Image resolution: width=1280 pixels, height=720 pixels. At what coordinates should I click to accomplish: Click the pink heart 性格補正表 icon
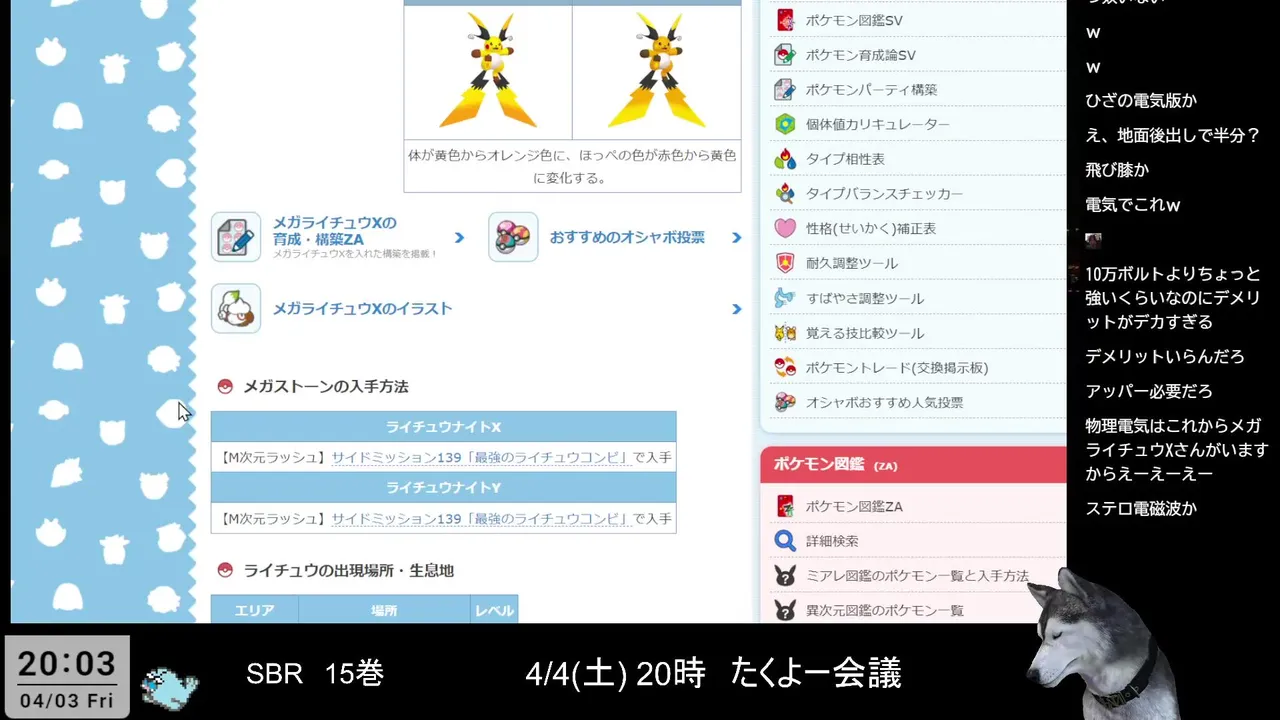[x=785, y=228]
